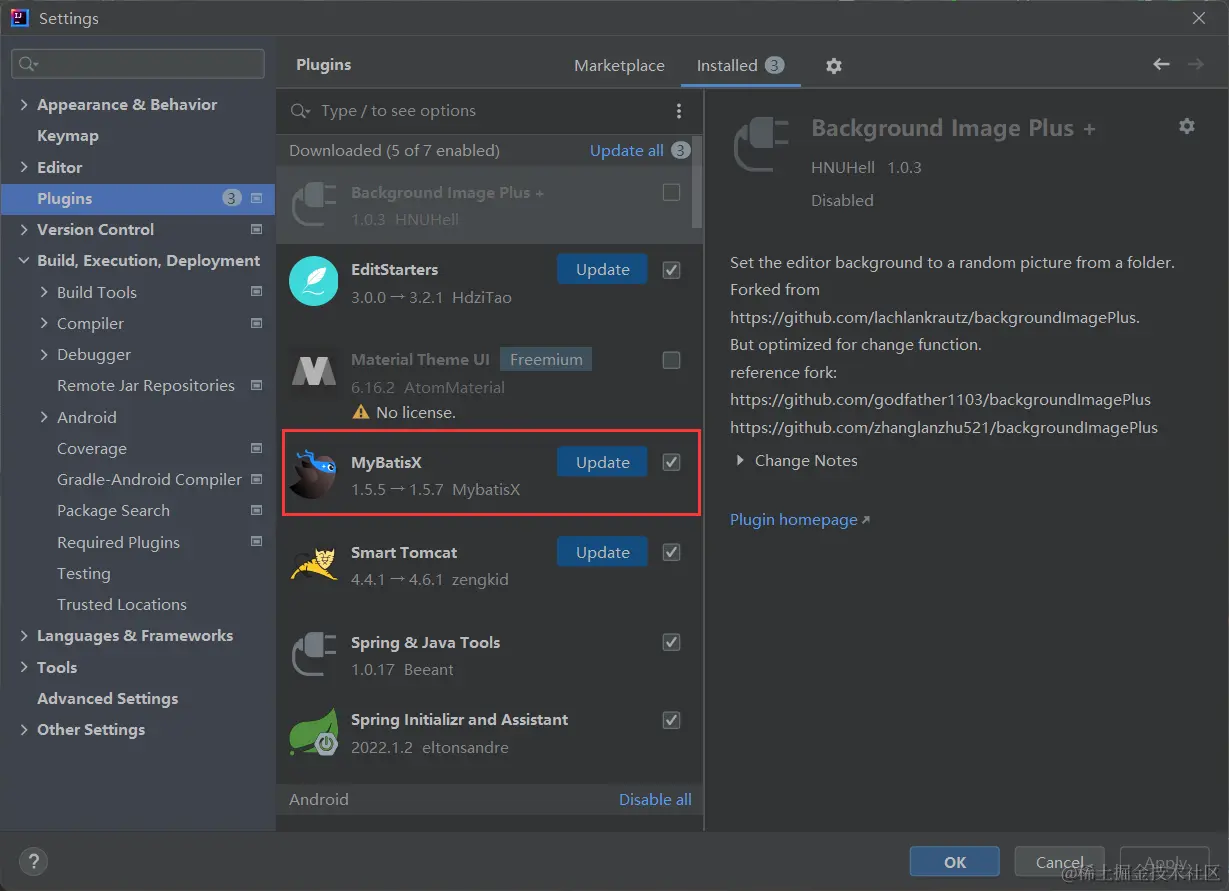Collapse Build, Execution, Deployment node
This screenshot has height=891, width=1229.
click(x=24, y=261)
